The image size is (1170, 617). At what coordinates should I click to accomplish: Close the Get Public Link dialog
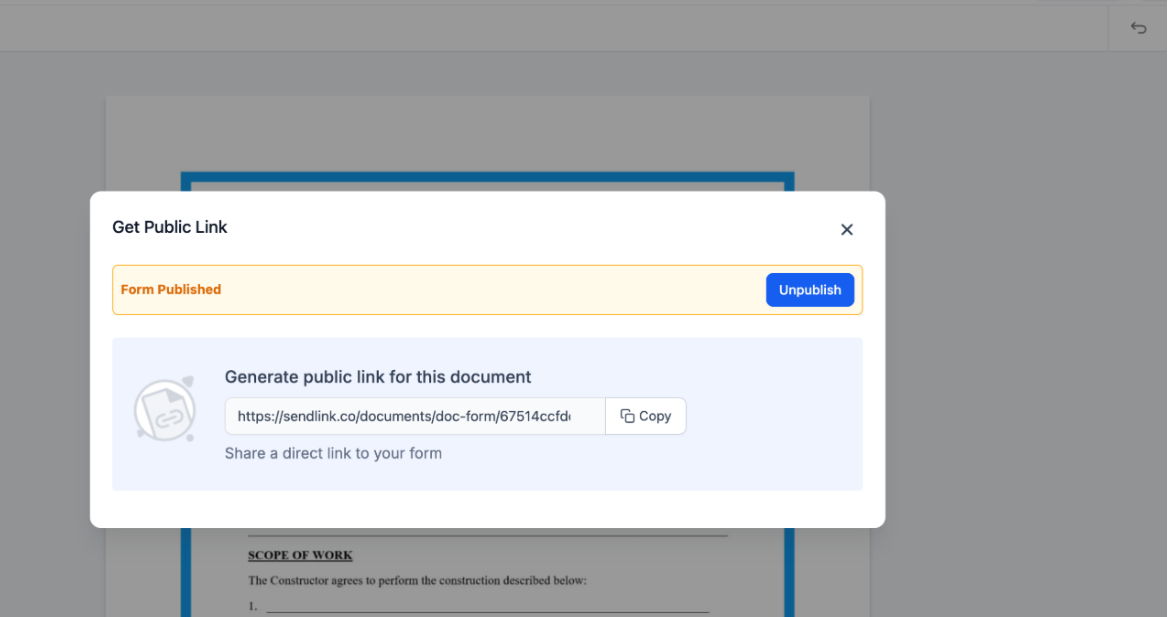(846, 230)
